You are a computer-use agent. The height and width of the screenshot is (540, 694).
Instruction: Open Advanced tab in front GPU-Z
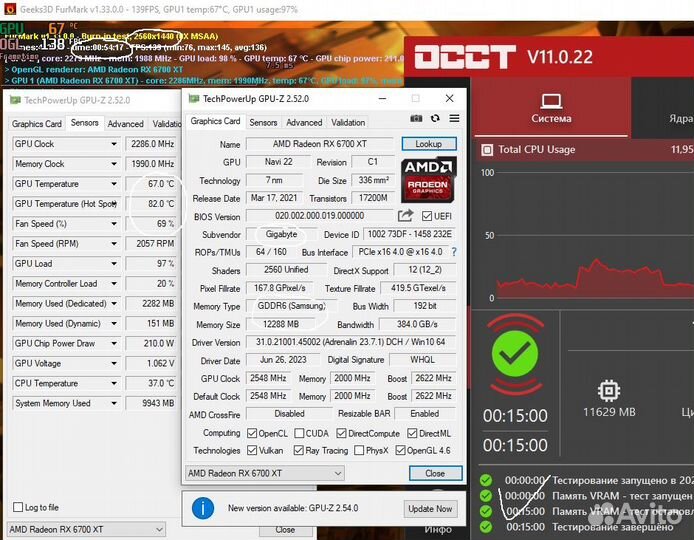coord(304,123)
